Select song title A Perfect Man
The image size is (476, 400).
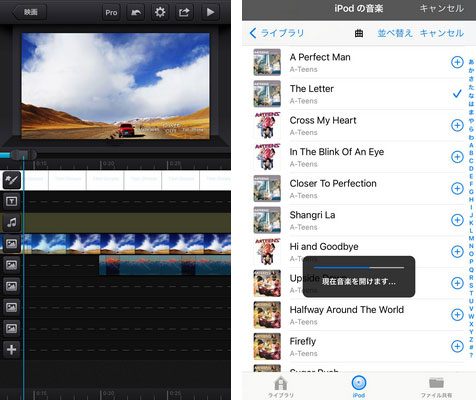coord(320,57)
